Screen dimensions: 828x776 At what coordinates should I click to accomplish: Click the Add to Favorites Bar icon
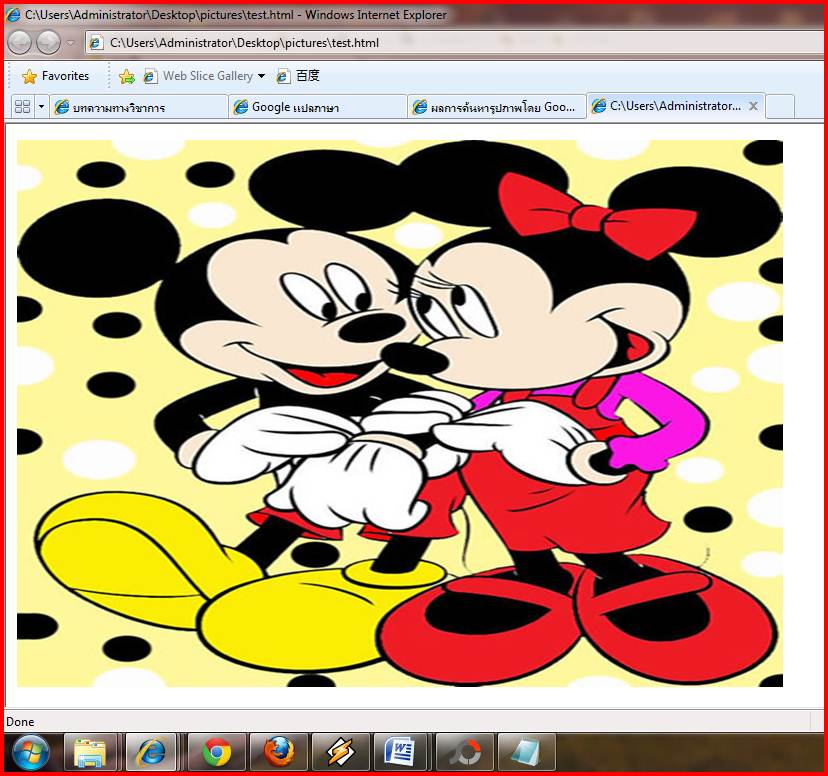point(127,77)
